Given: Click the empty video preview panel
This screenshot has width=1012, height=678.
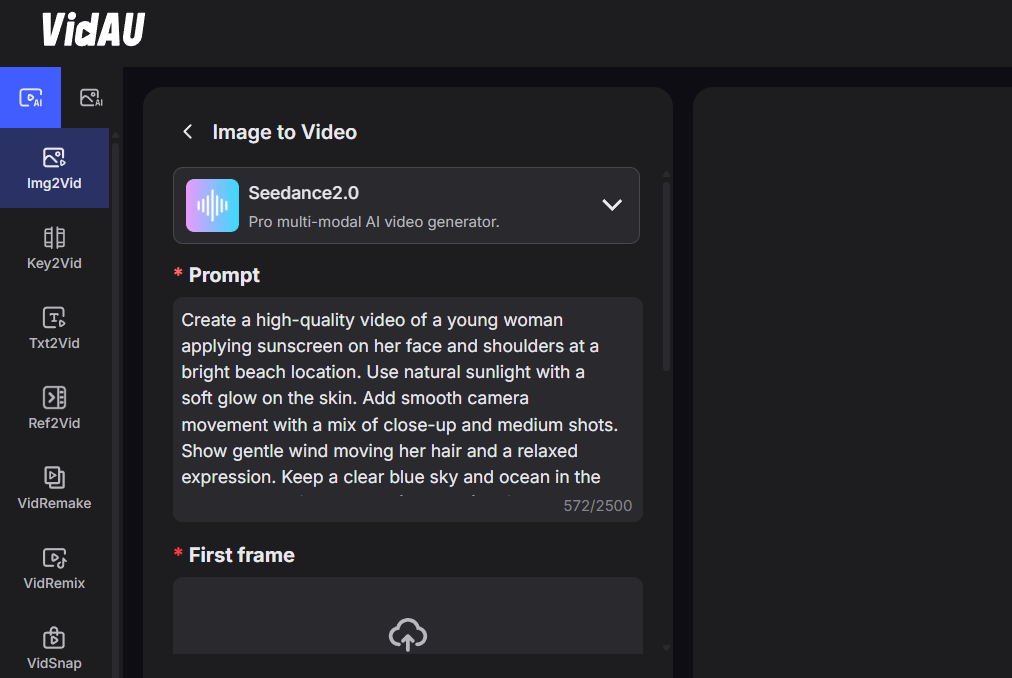Looking at the screenshot, I should [x=852, y=380].
